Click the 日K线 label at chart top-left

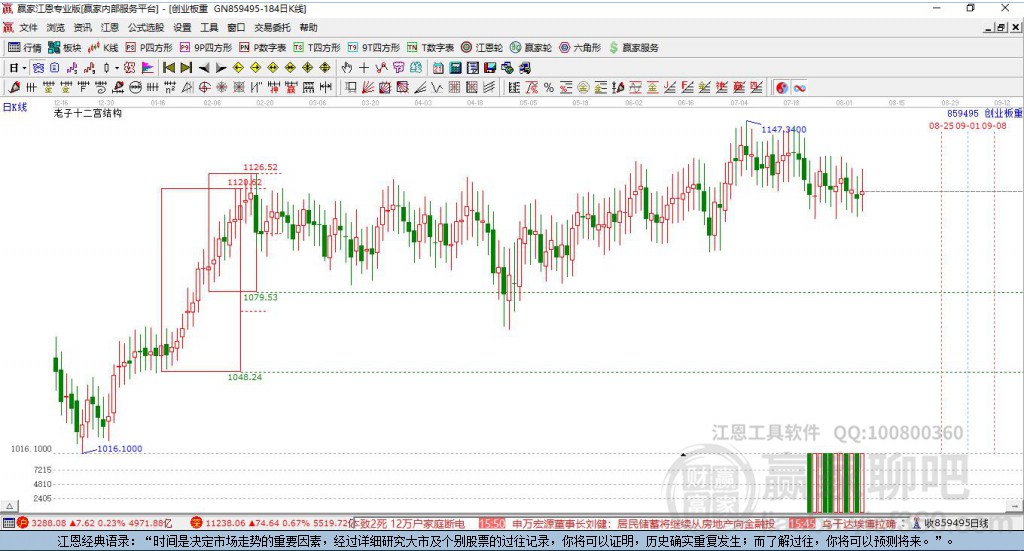tap(15, 107)
